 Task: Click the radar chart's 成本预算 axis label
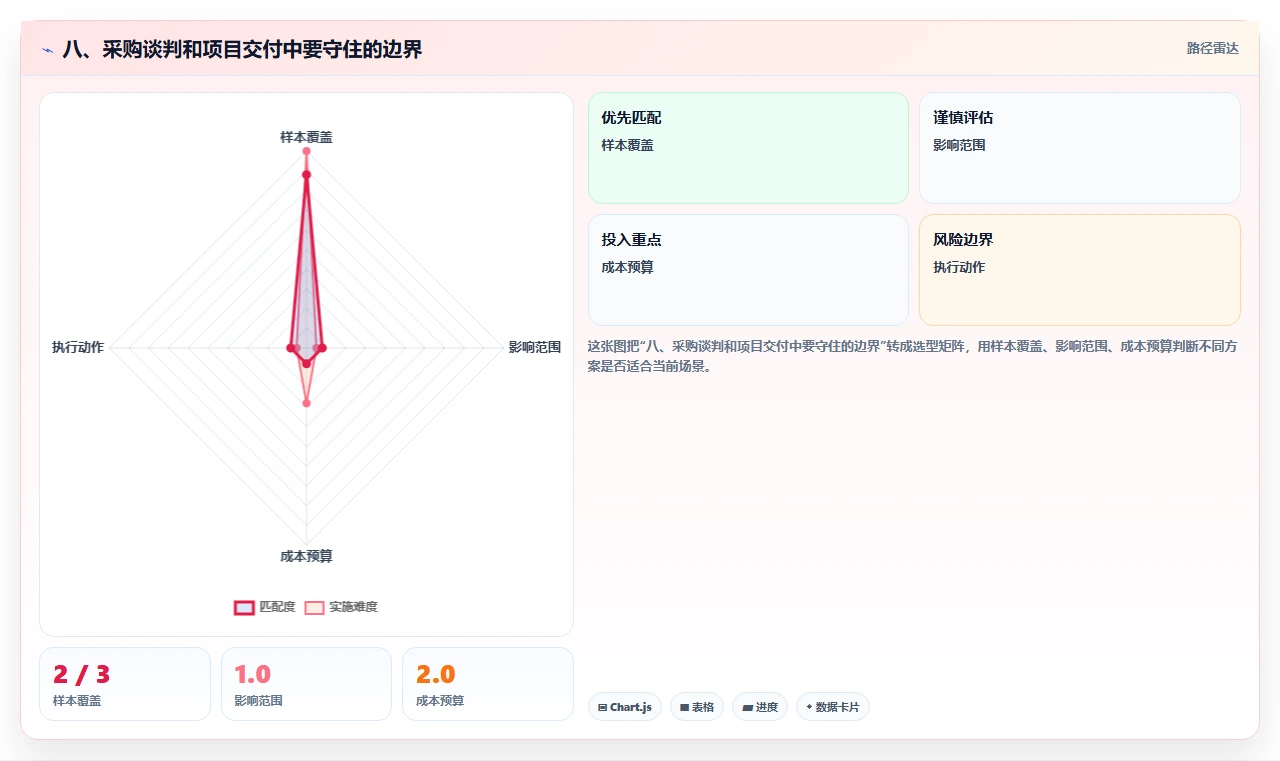coord(306,556)
